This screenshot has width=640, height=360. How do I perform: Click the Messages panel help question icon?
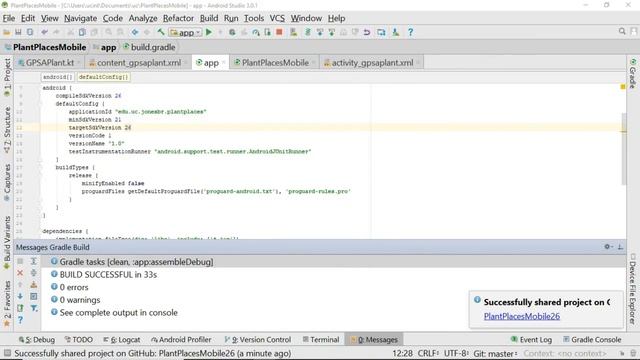(x=20, y=320)
